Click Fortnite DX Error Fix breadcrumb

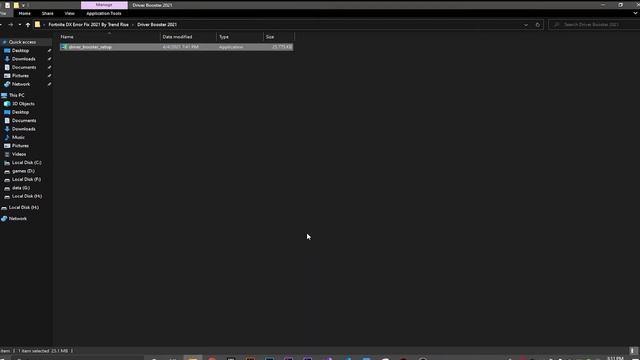click(89, 24)
